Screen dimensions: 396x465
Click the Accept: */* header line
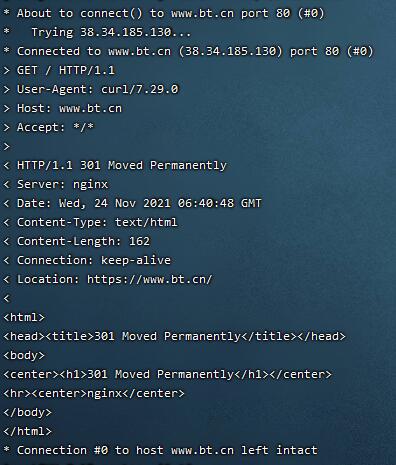[x=55, y=127]
